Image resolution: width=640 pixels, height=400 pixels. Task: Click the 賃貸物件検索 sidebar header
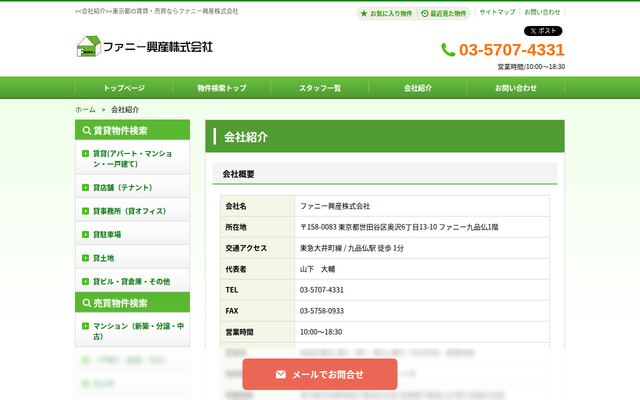[x=133, y=130]
